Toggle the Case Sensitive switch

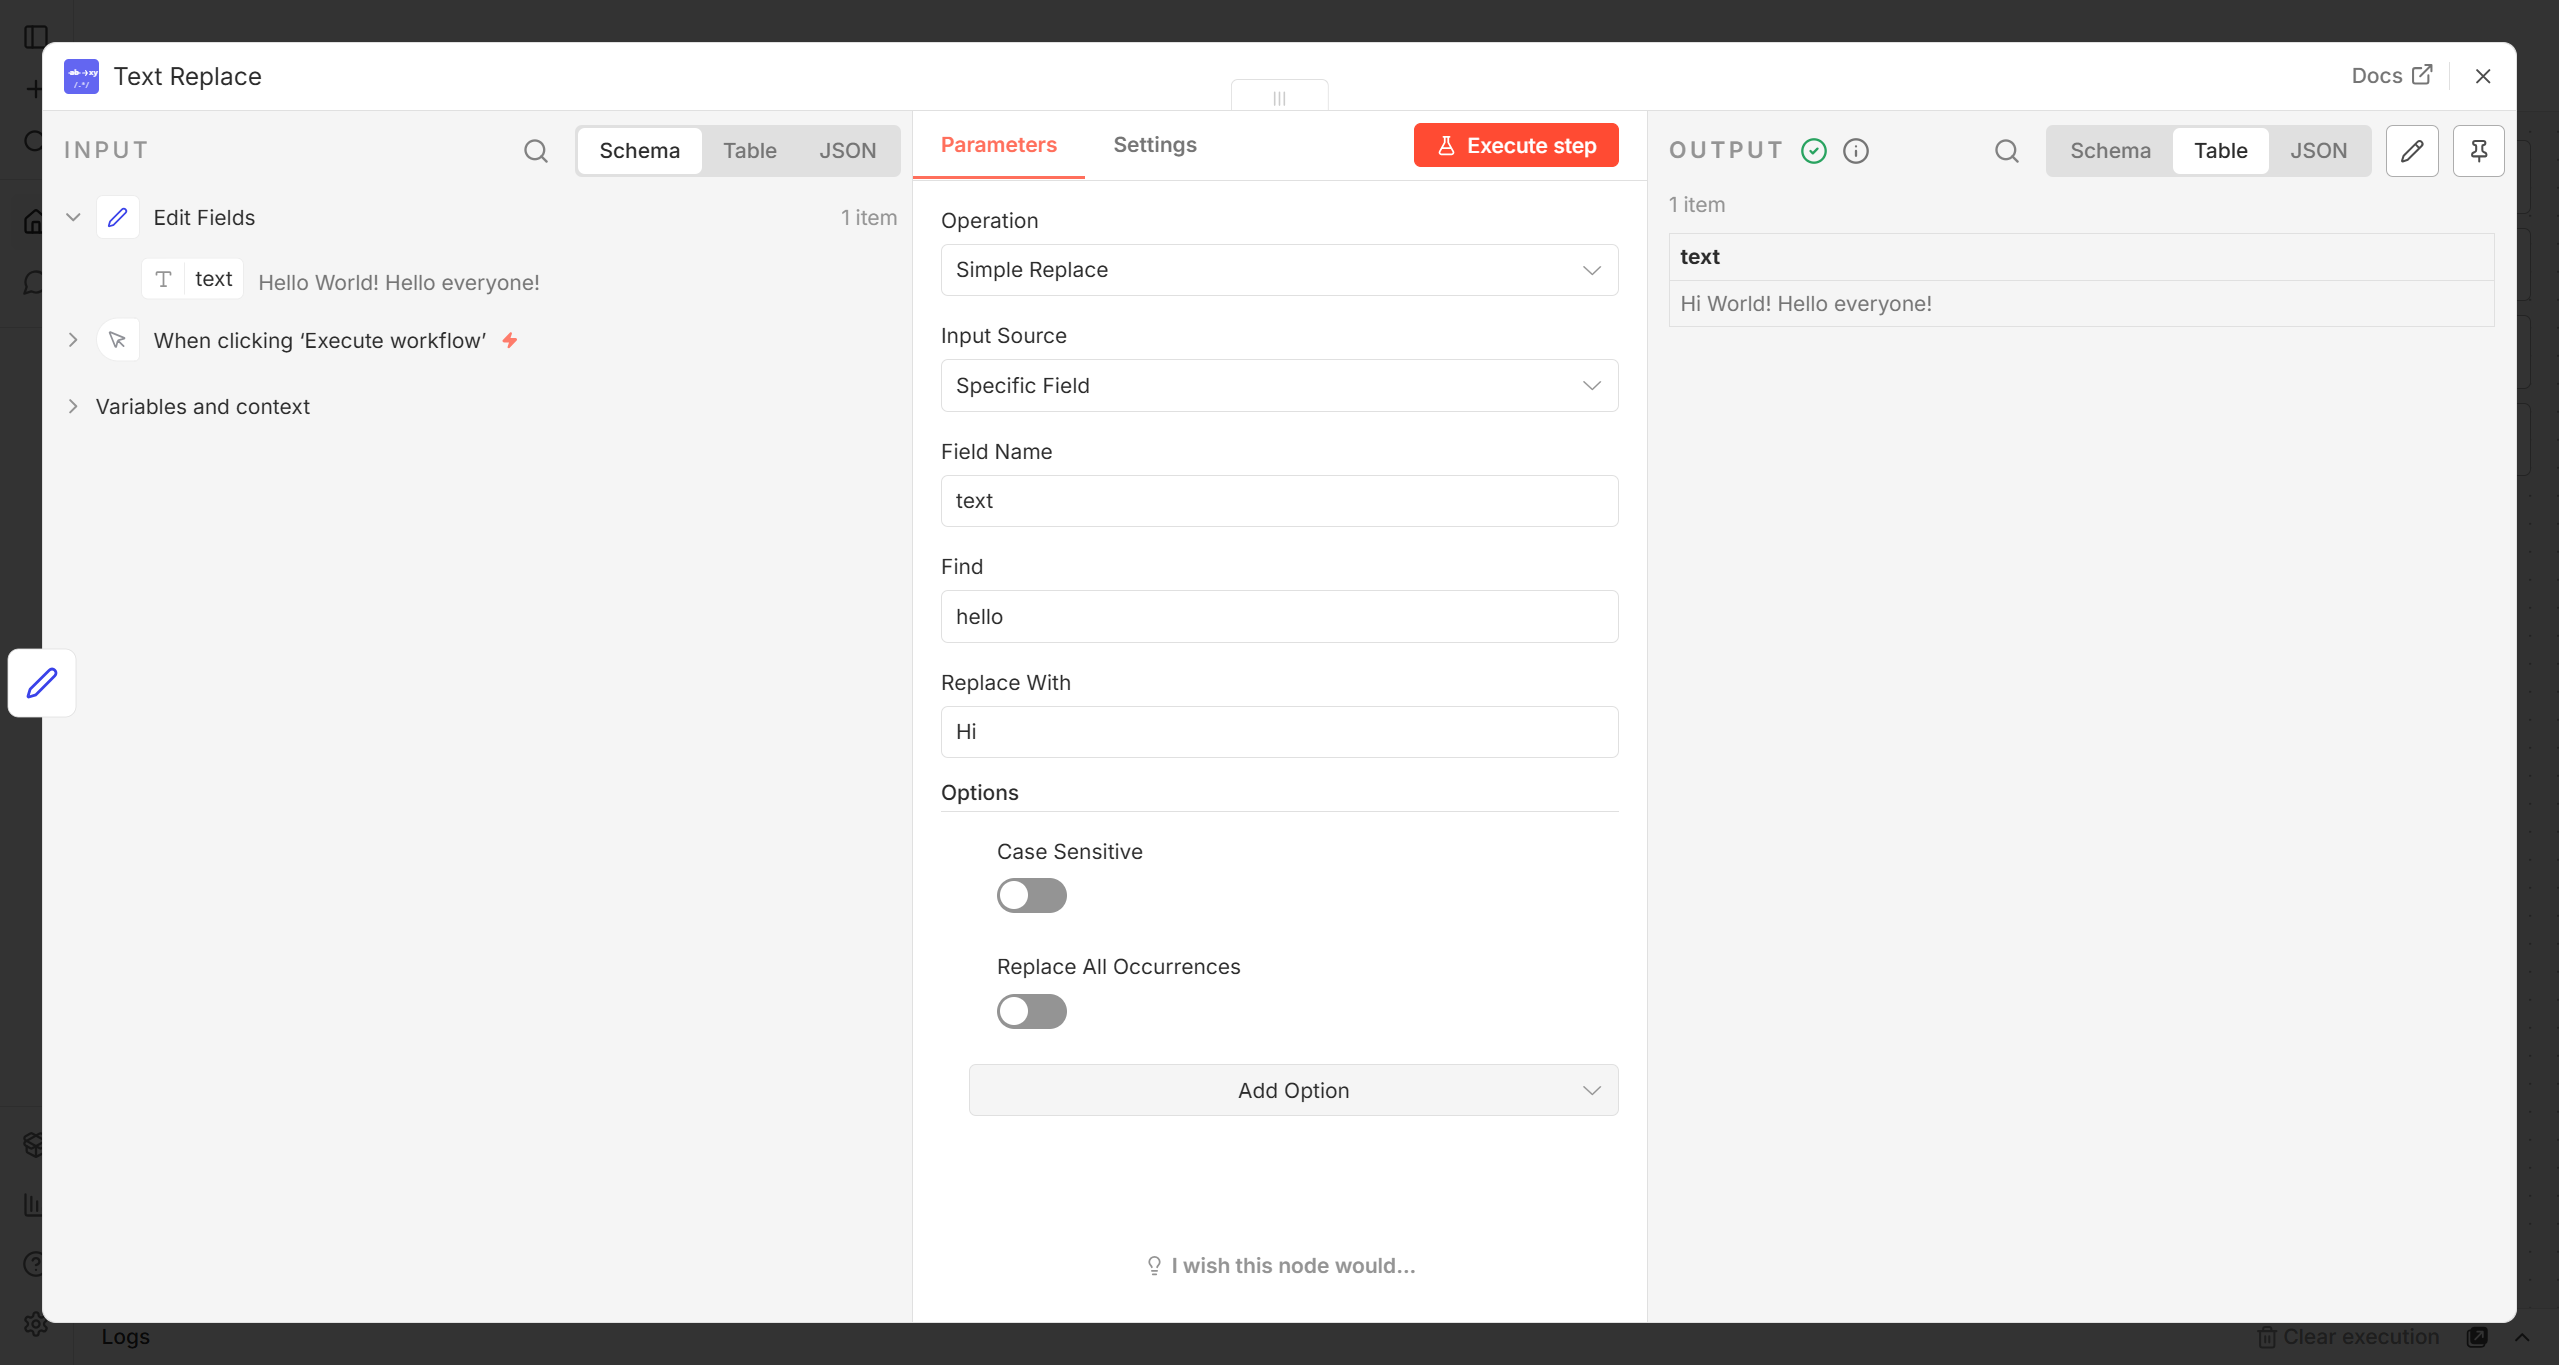click(x=1031, y=895)
